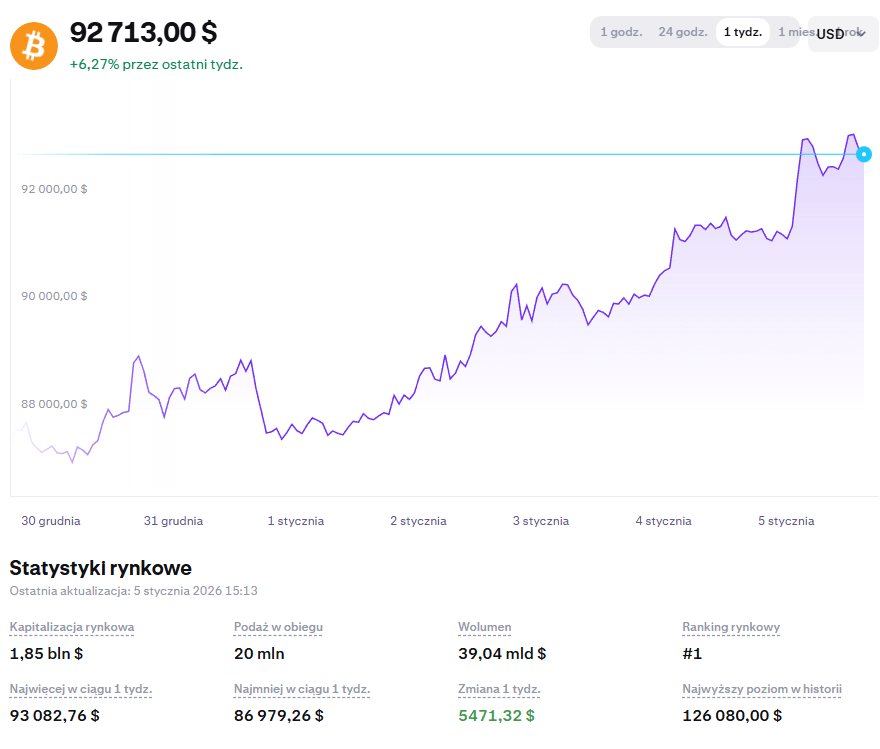The width and height of the screenshot is (880, 749).
Task: Click the Zmiana 1 tydz. label
Action: 499,689
